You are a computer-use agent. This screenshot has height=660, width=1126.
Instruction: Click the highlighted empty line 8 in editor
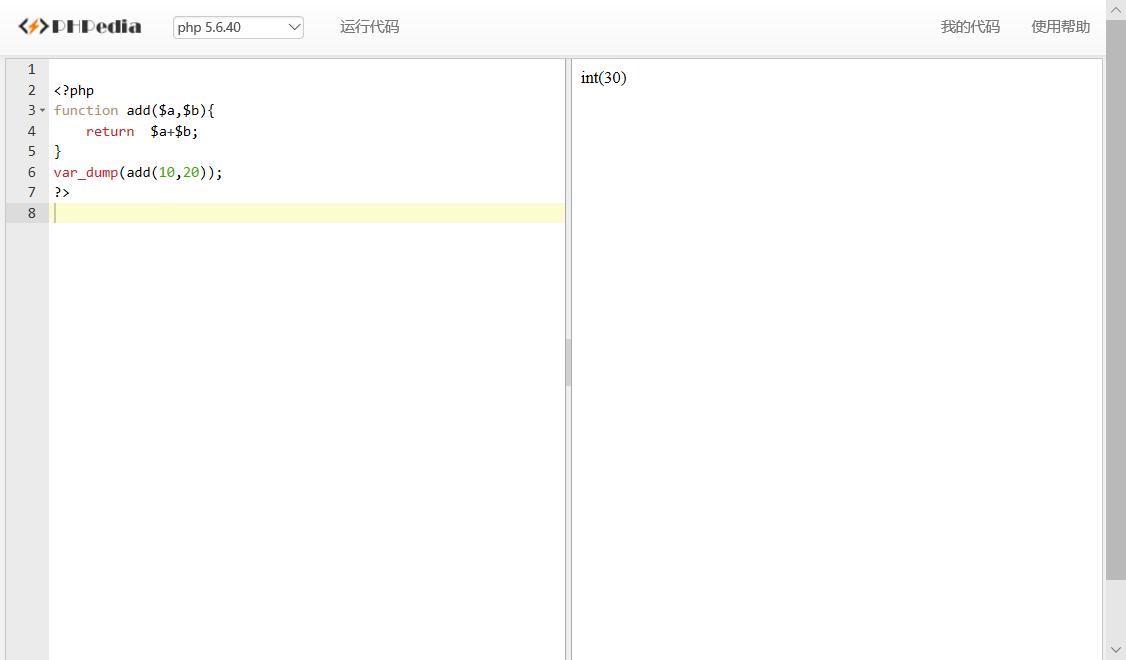[x=307, y=213]
